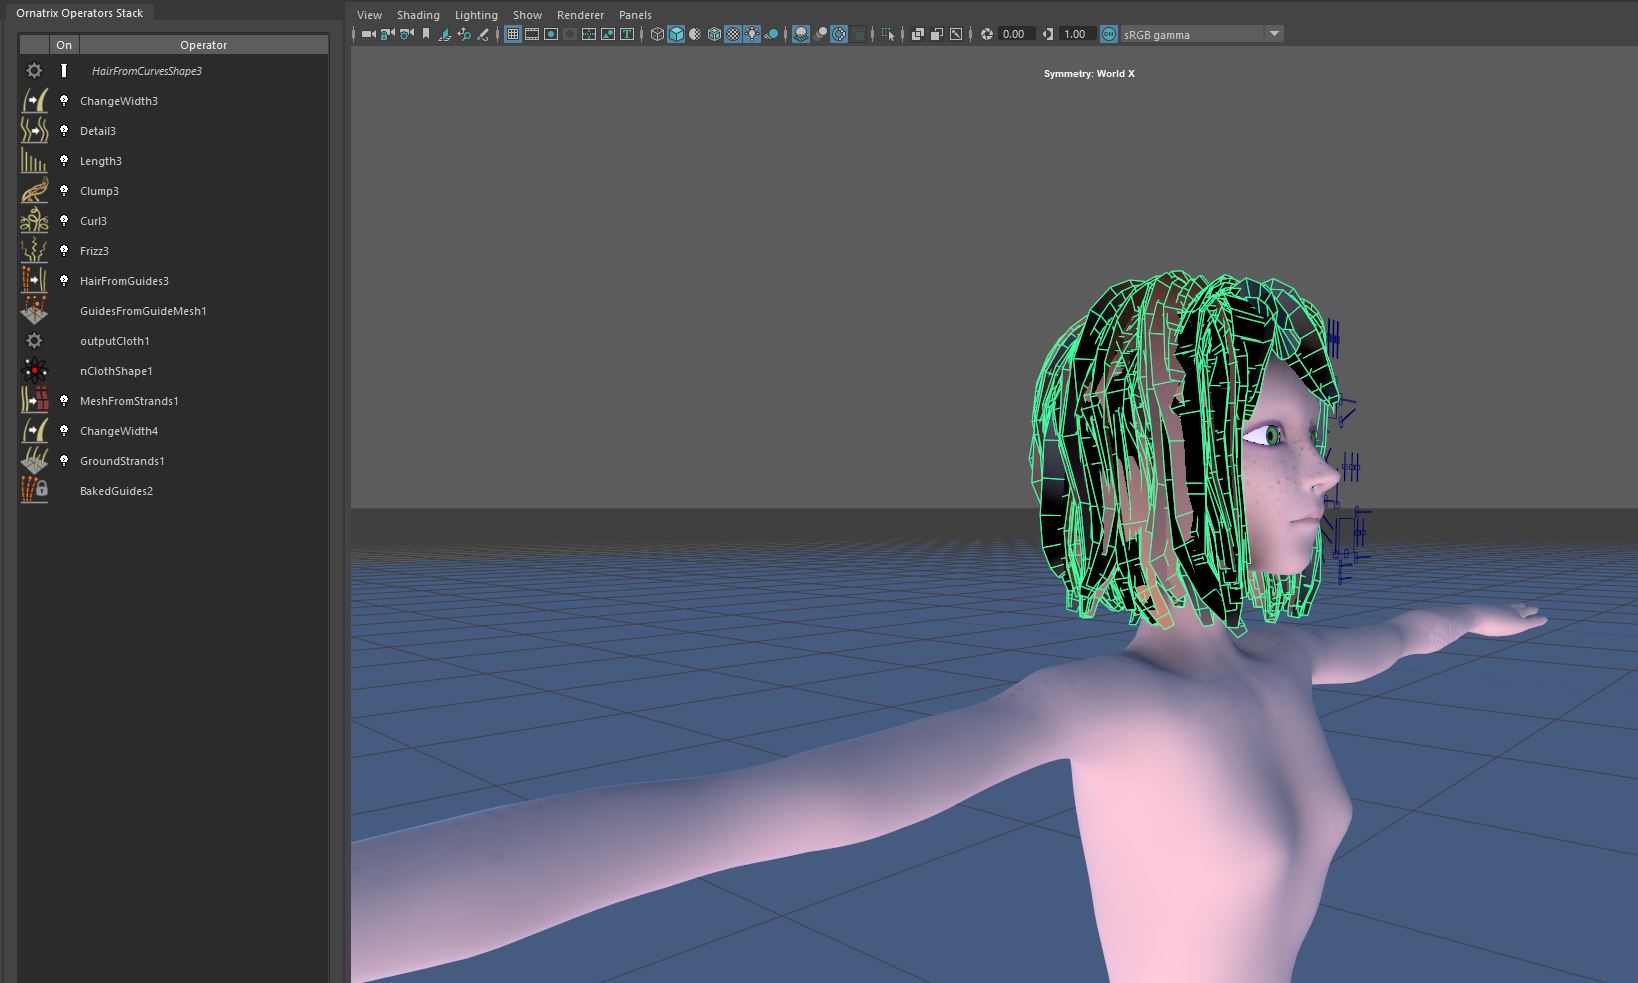Select the GuidesFromGuideMesh1 operator
This screenshot has height=983, width=1638.
point(143,311)
